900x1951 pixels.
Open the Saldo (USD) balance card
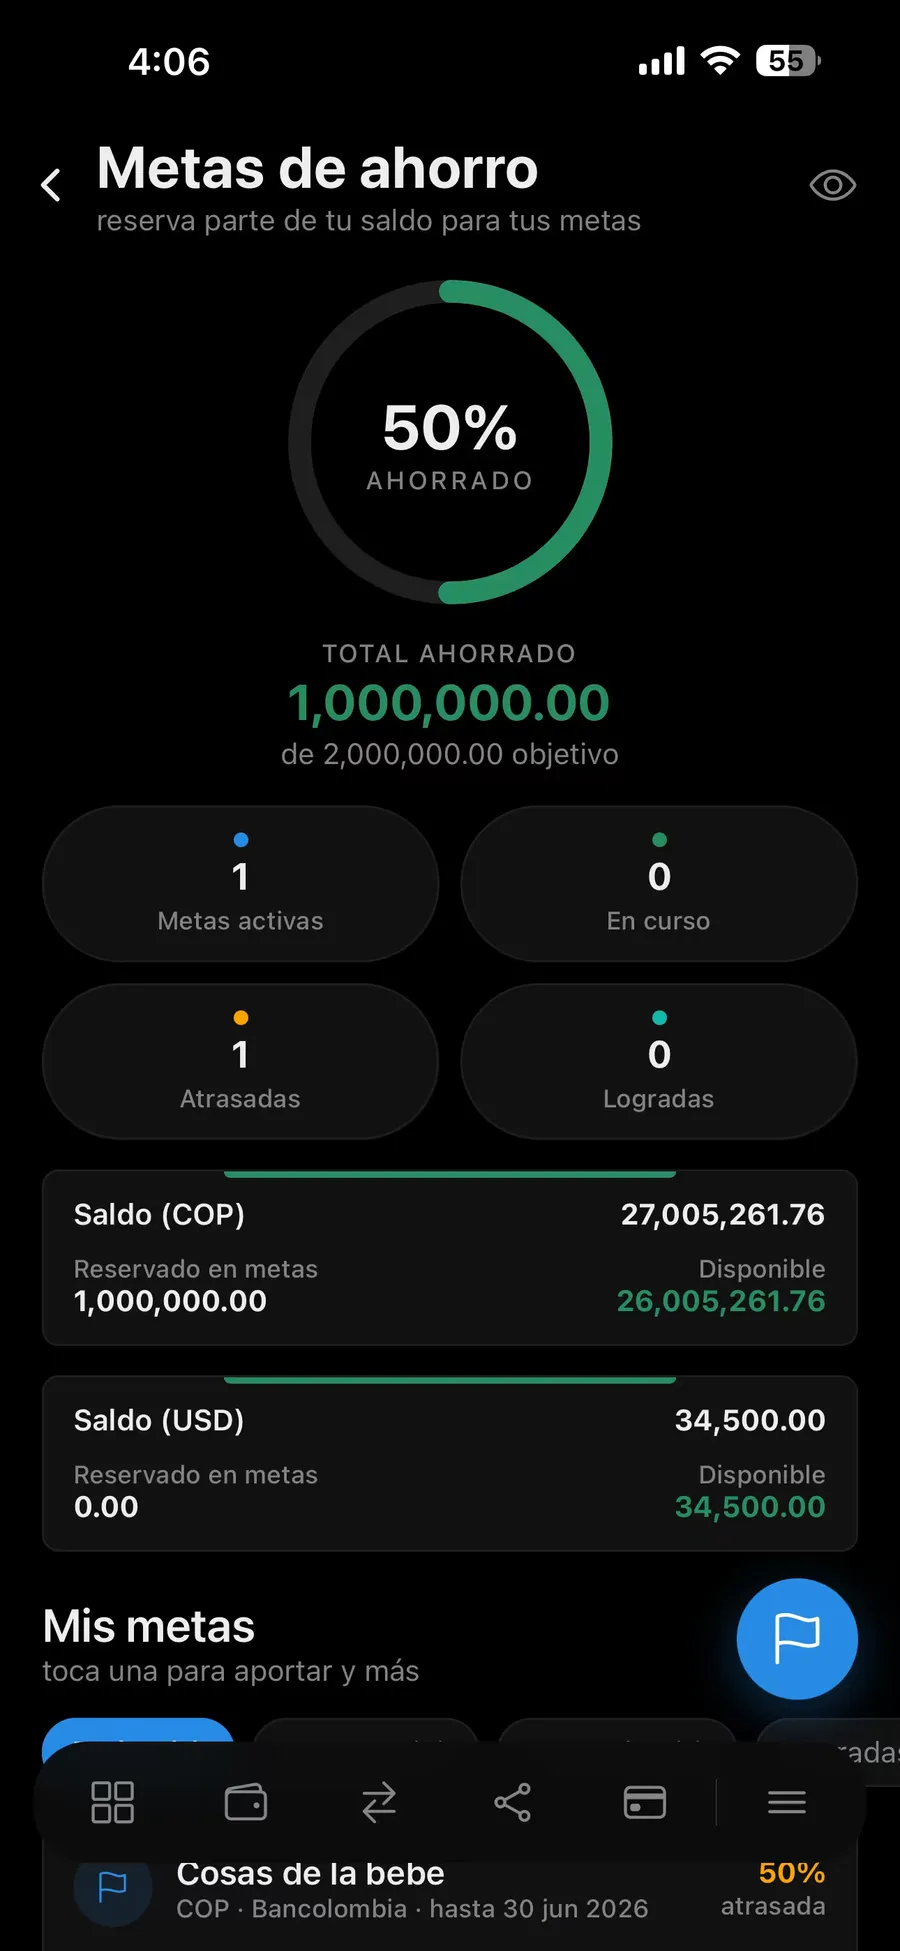click(450, 1464)
